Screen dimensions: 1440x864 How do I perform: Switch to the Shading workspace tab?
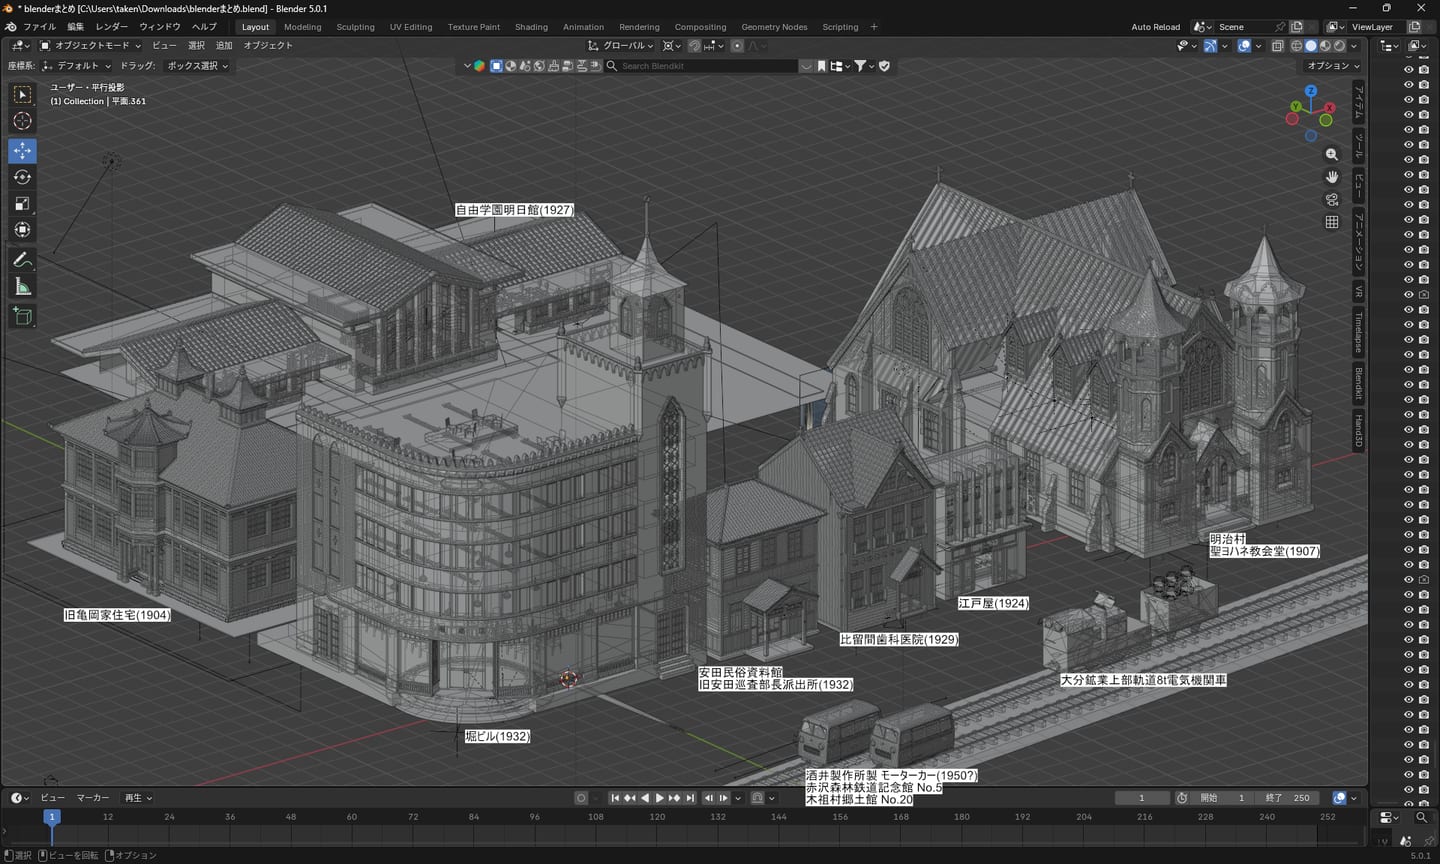531,27
